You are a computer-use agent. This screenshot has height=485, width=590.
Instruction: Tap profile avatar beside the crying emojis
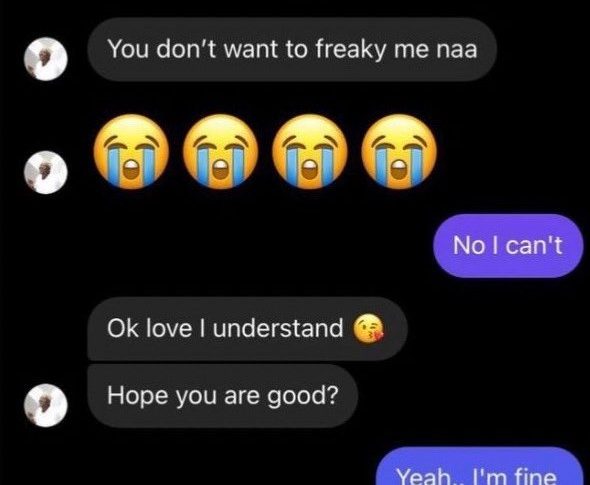[46, 172]
